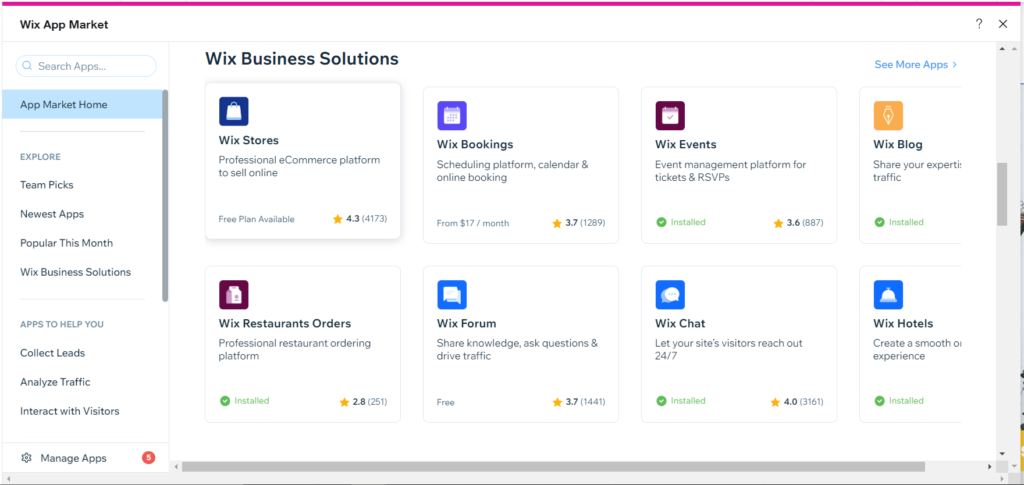Click the Installed checkmark on Wix Hotels

coord(879,401)
